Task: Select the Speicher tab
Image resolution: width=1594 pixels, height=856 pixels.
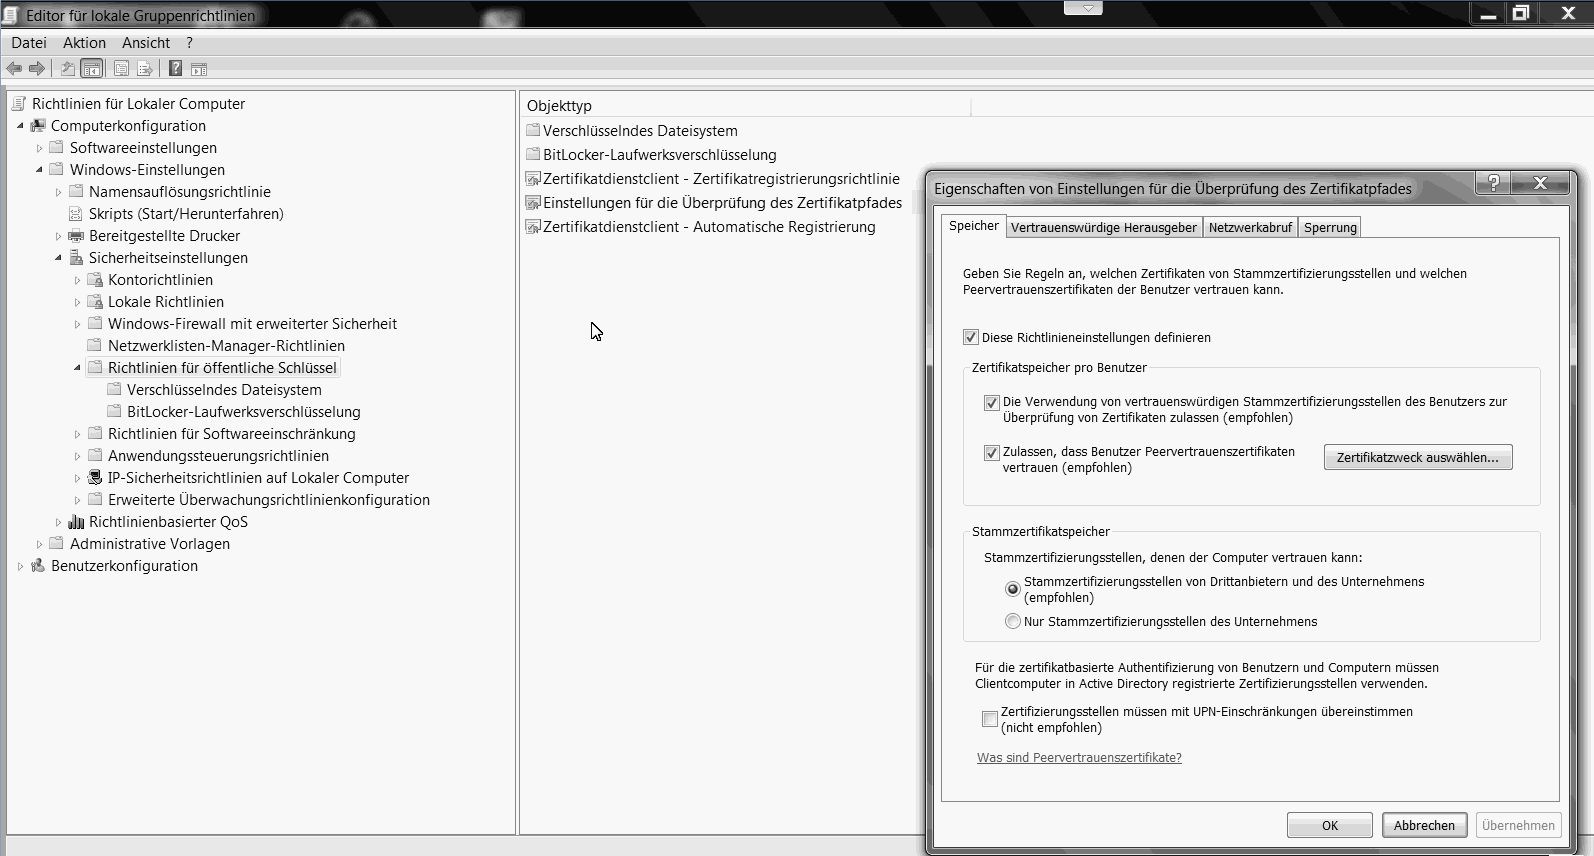Action: [x=973, y=226]
